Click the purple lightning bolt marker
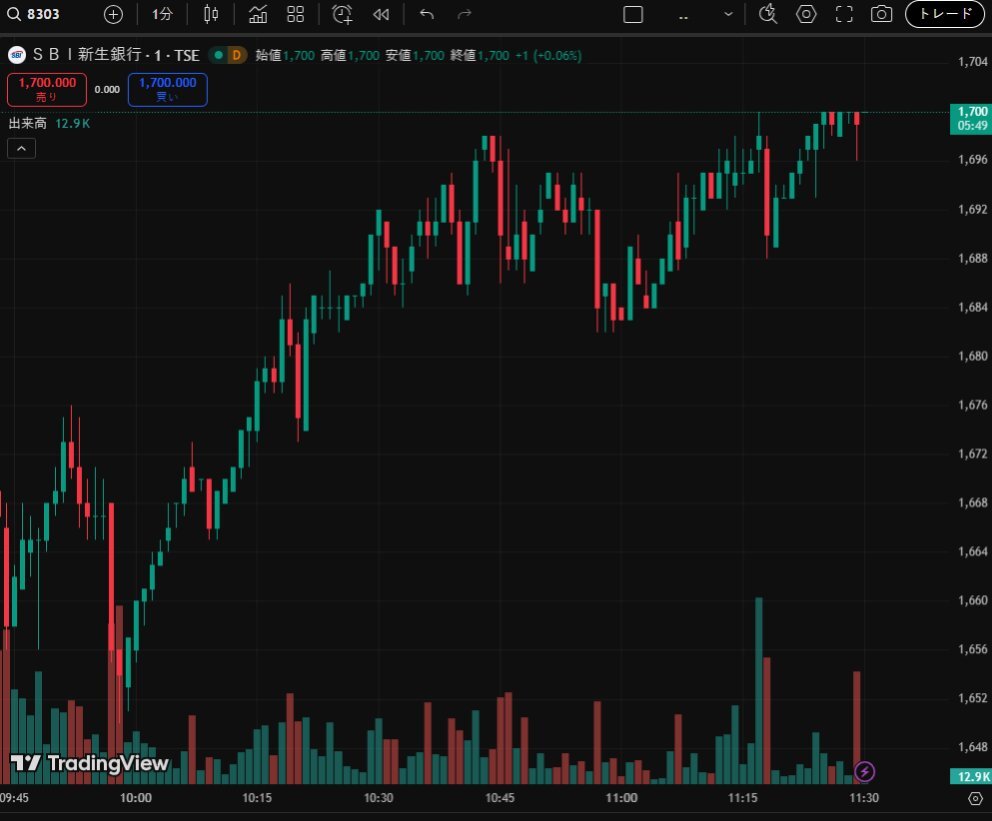The width and height of the screenshot is (992, 821). [x=865, y=771]
